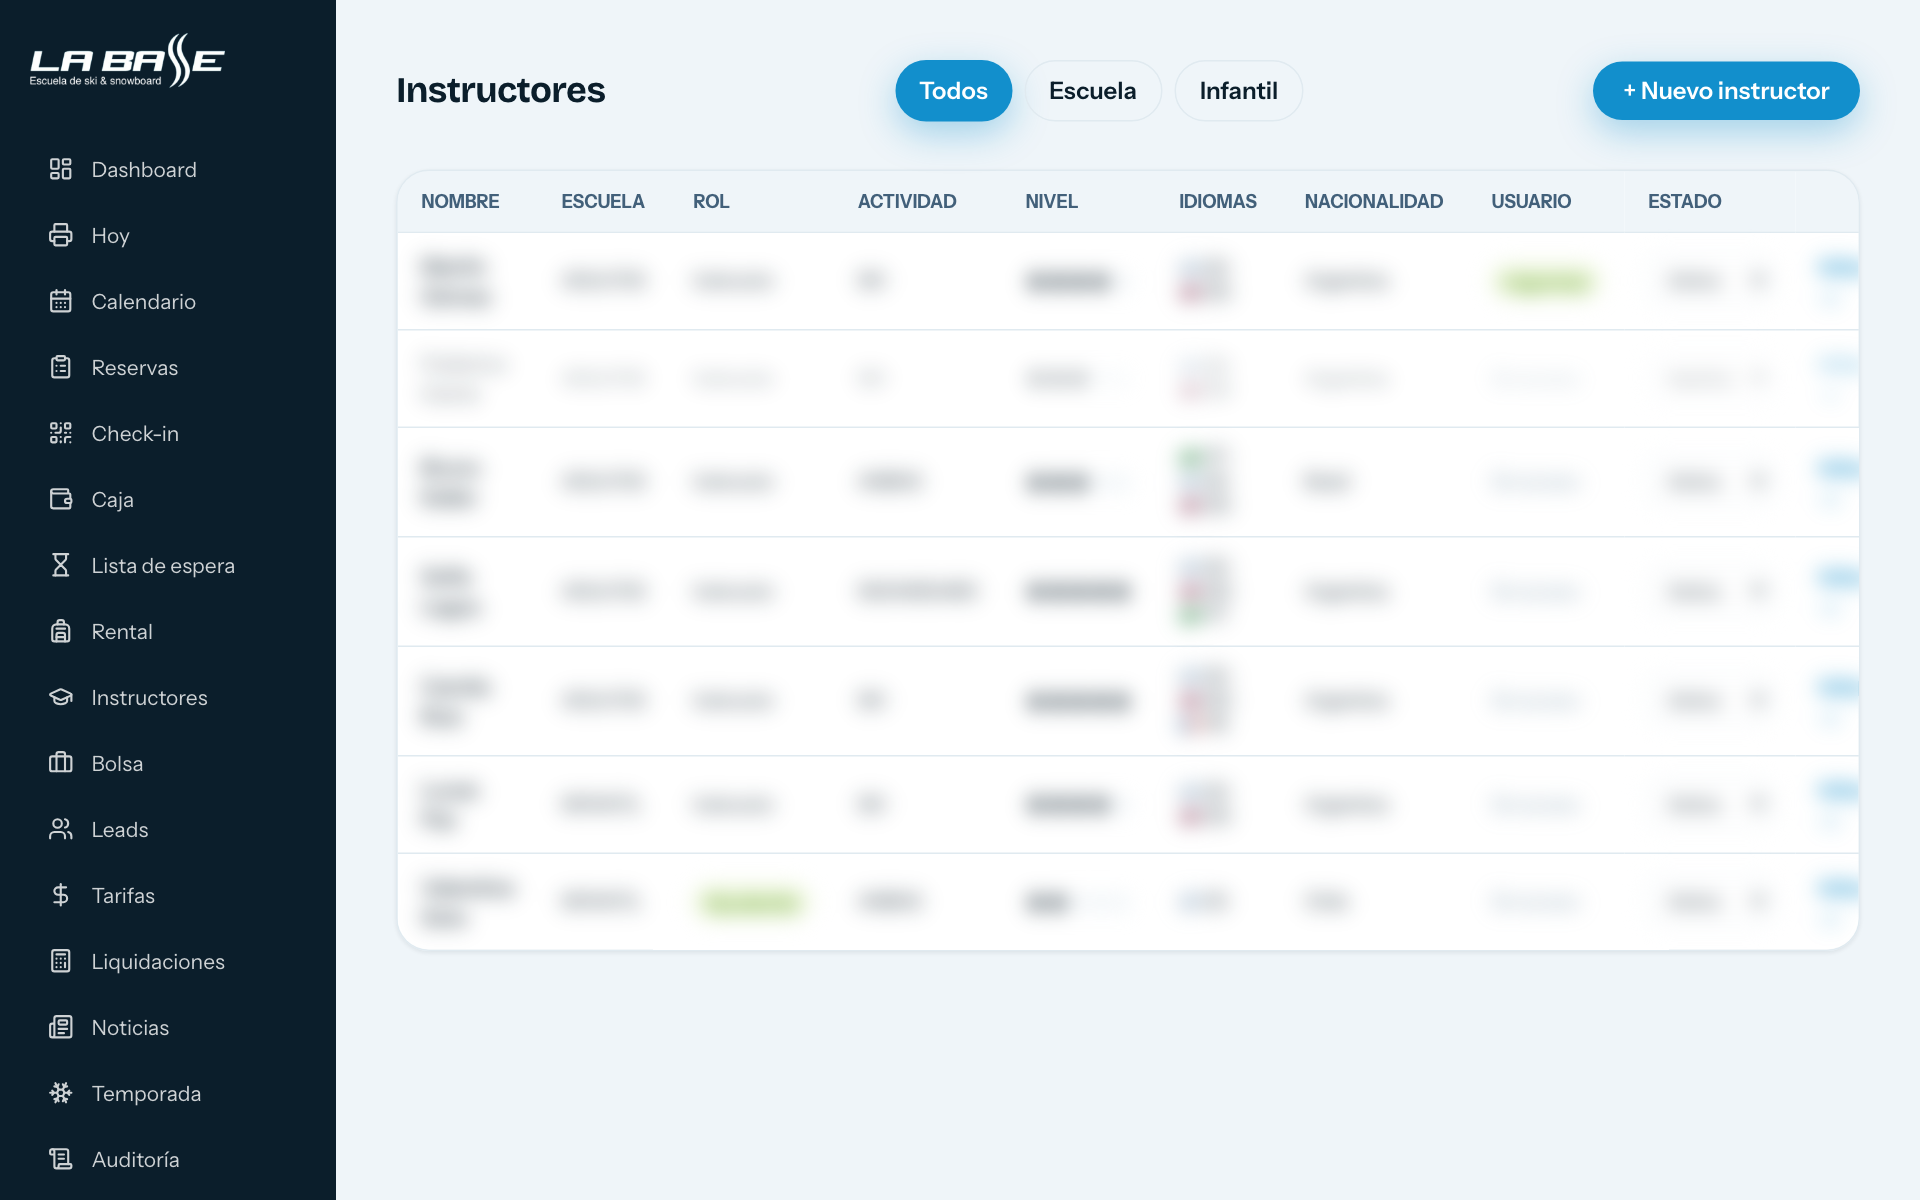
Task: Open the Dashboard grid icon
Action: [61, 169]
